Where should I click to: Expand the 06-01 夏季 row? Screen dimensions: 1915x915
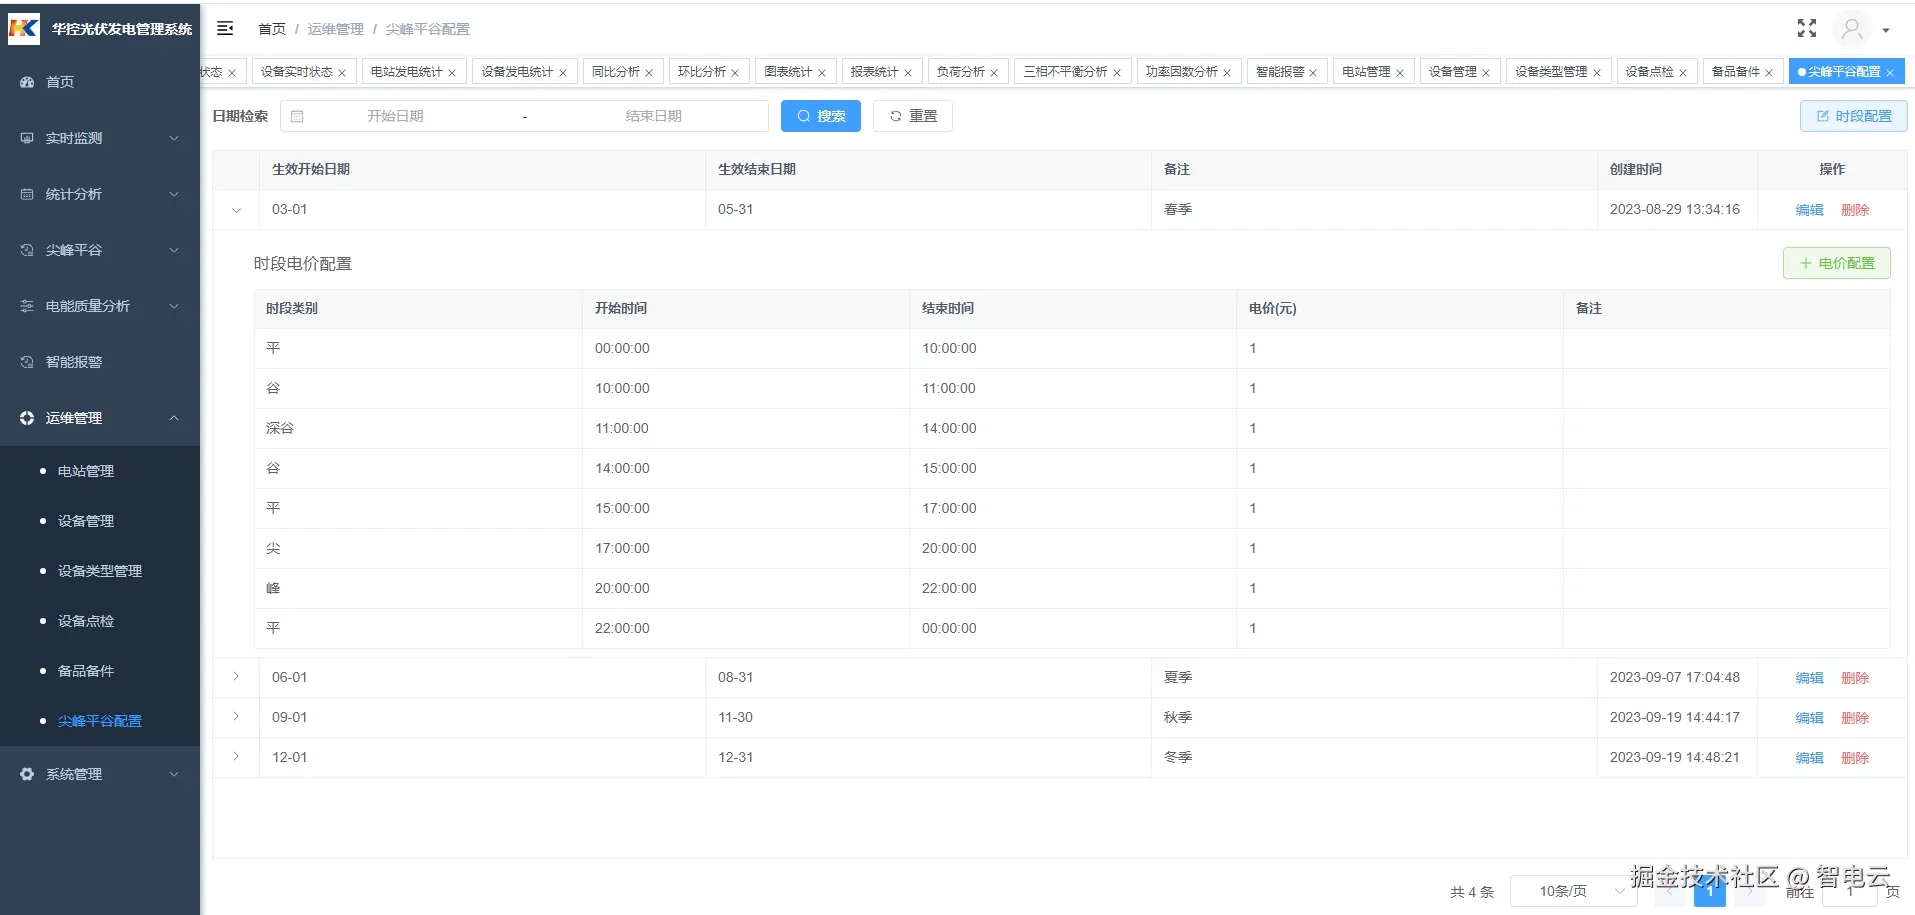point(236,677)
